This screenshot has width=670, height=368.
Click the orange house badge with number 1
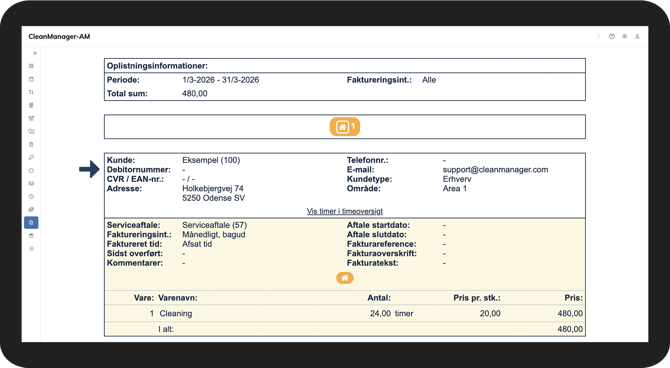pos(345,127)
